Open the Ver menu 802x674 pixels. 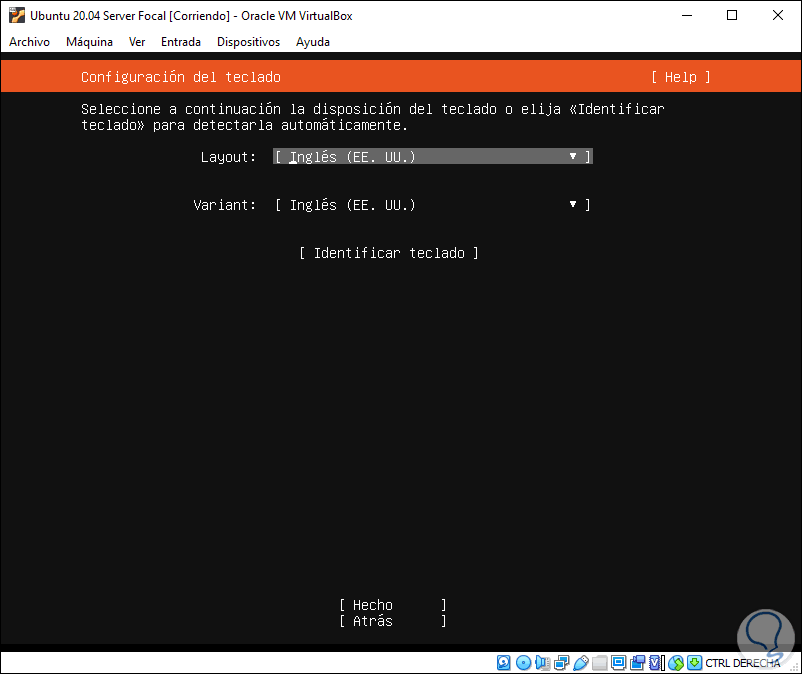137,42
